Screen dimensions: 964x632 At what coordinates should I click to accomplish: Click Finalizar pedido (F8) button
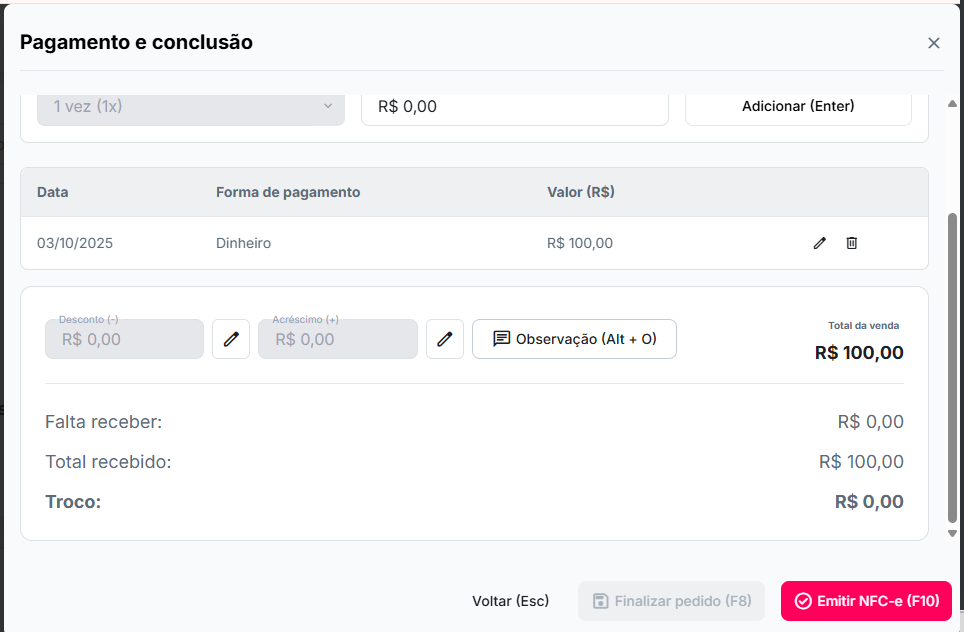(671, 601)
